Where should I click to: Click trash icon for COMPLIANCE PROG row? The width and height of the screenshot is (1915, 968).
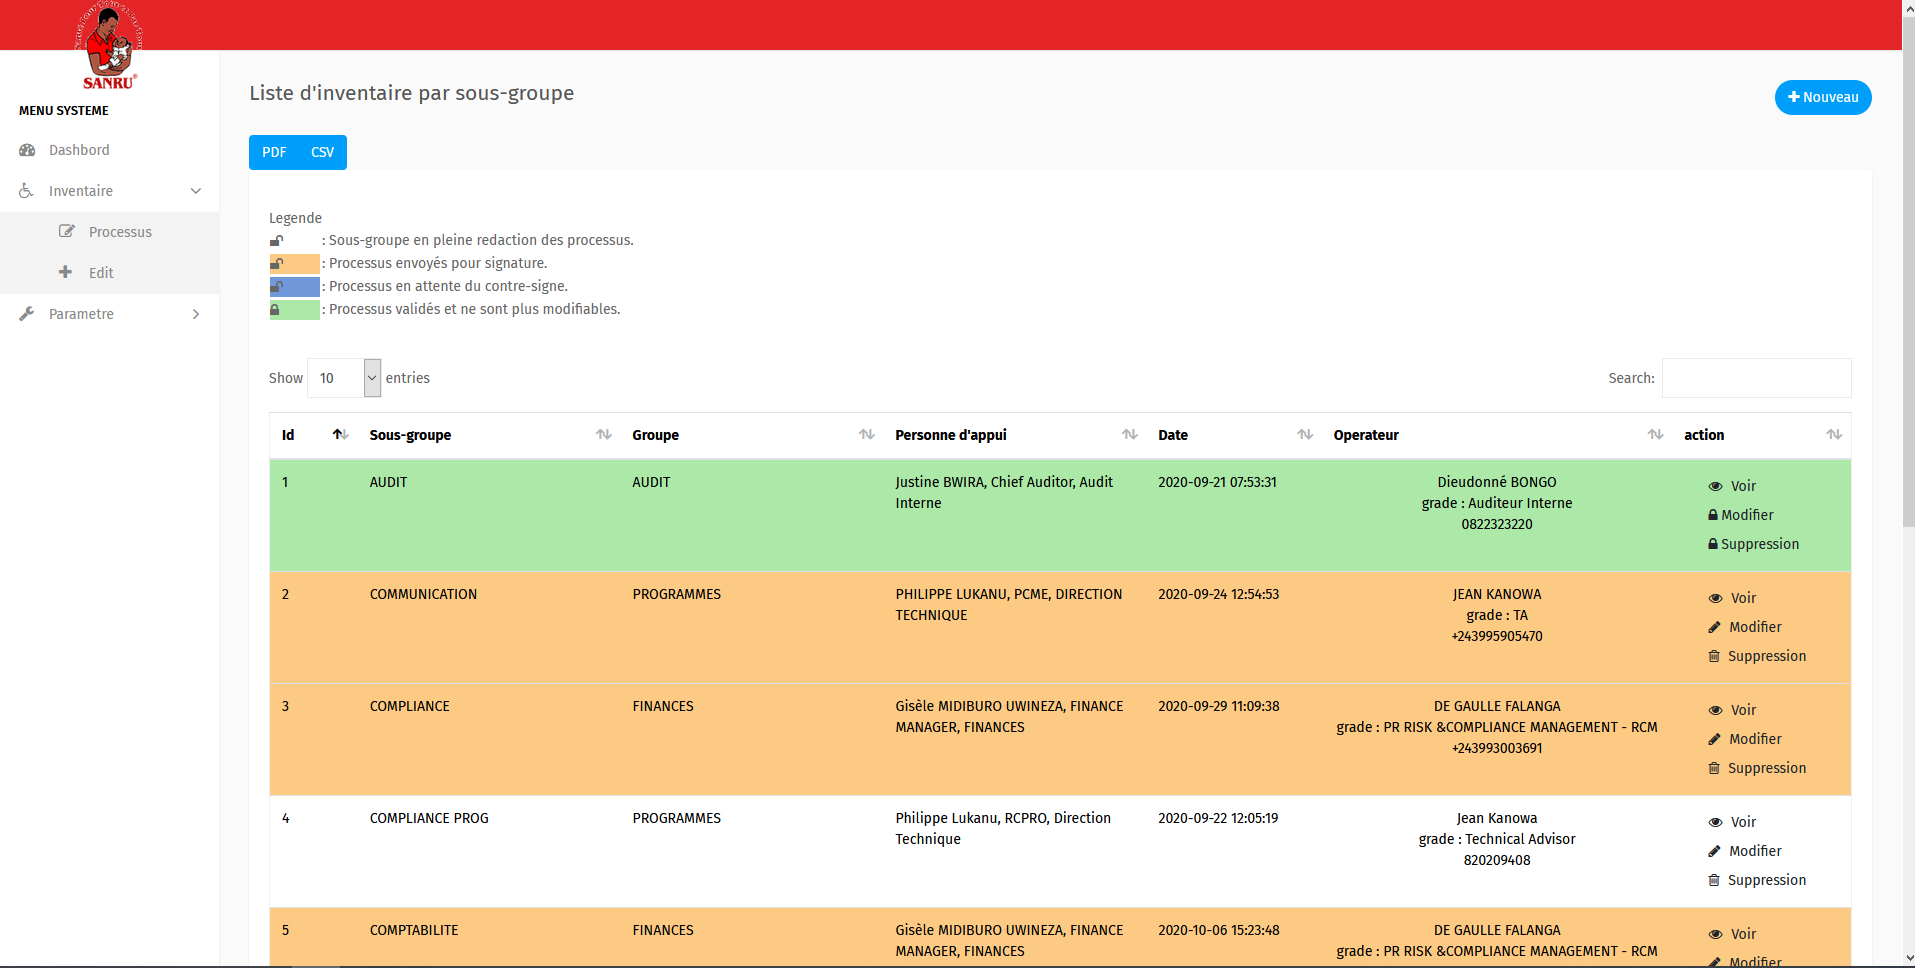pos(1714,880)
